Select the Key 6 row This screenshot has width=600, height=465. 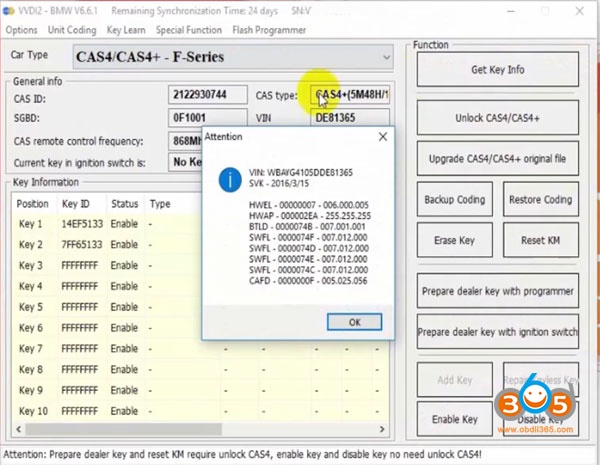[107, 328]
